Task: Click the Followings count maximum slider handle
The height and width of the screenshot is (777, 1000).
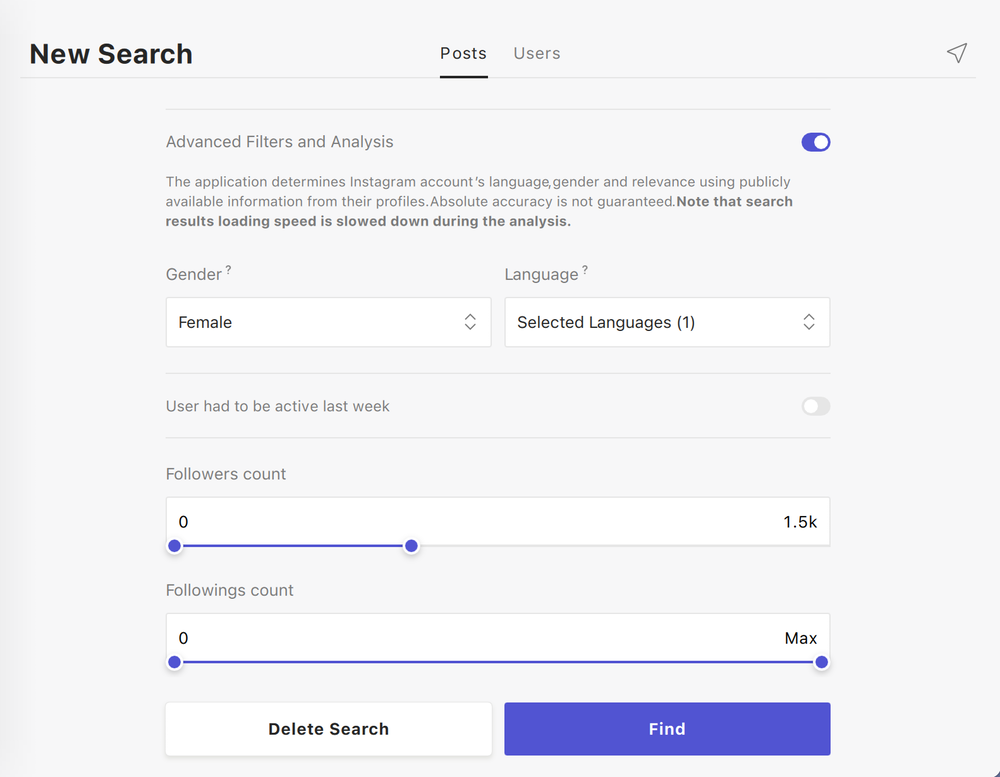Action: [822, 662]
